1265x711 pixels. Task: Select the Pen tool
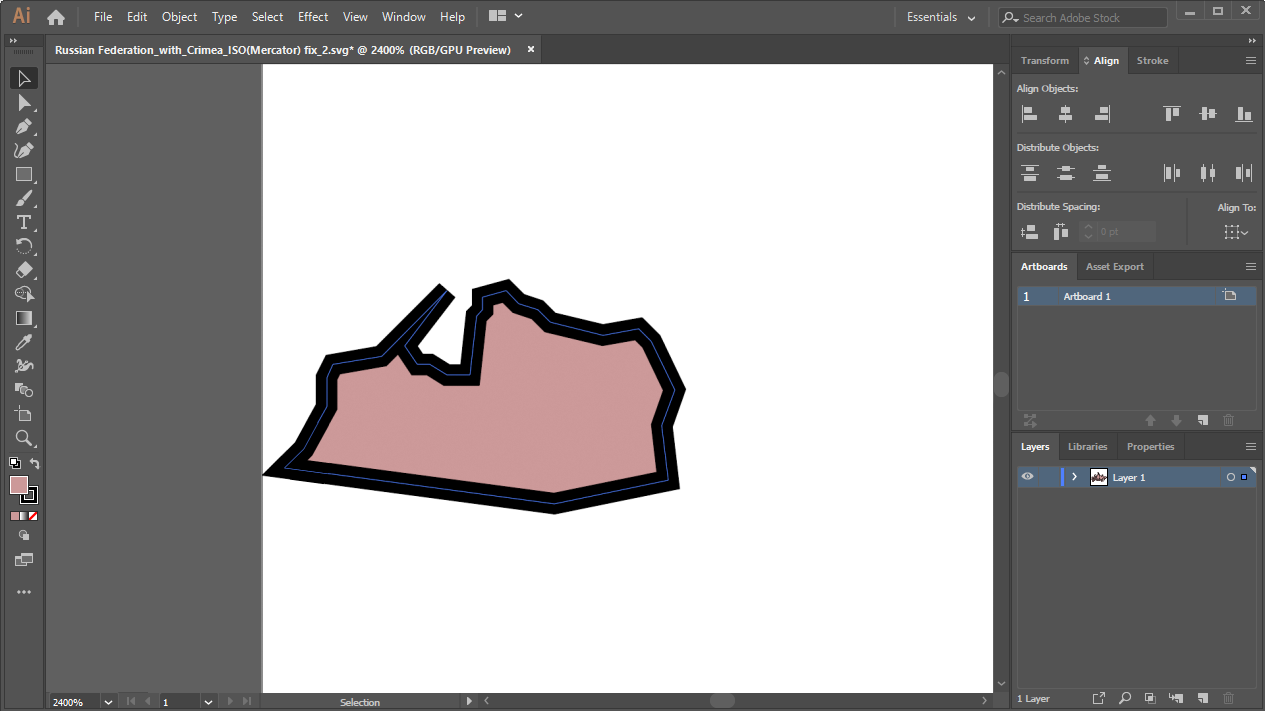[x=24, y=127]
